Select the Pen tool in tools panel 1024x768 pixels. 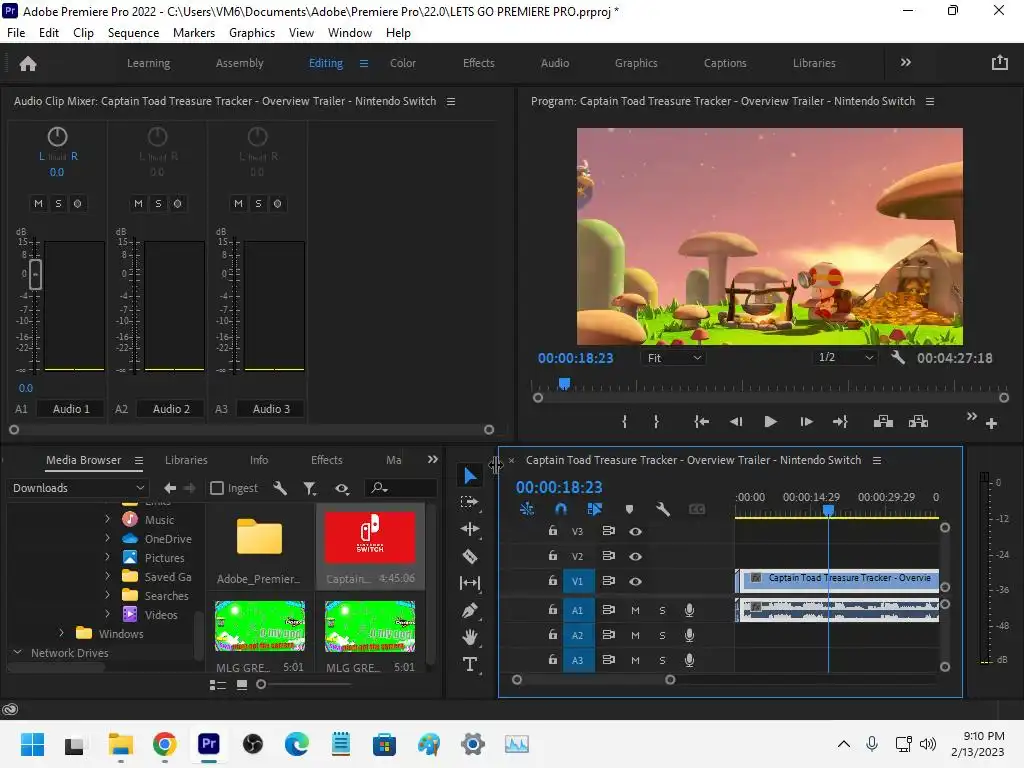470,610
